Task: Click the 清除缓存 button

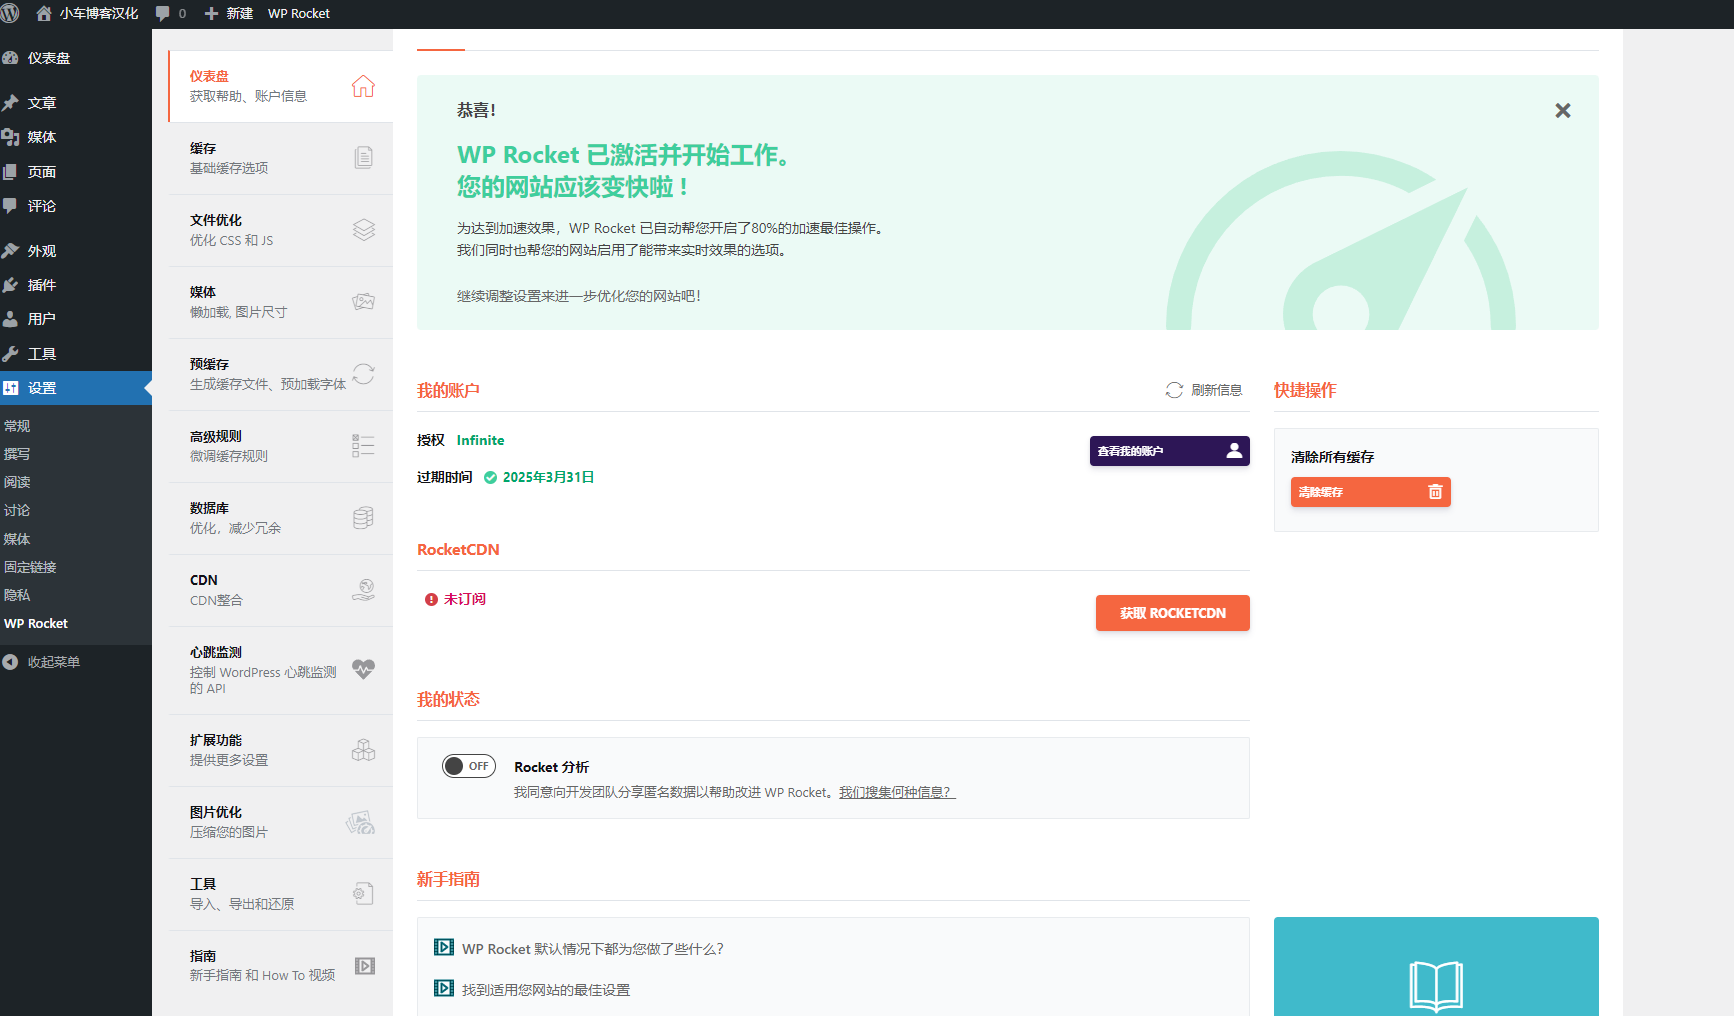Action: tap(1370, 492)
